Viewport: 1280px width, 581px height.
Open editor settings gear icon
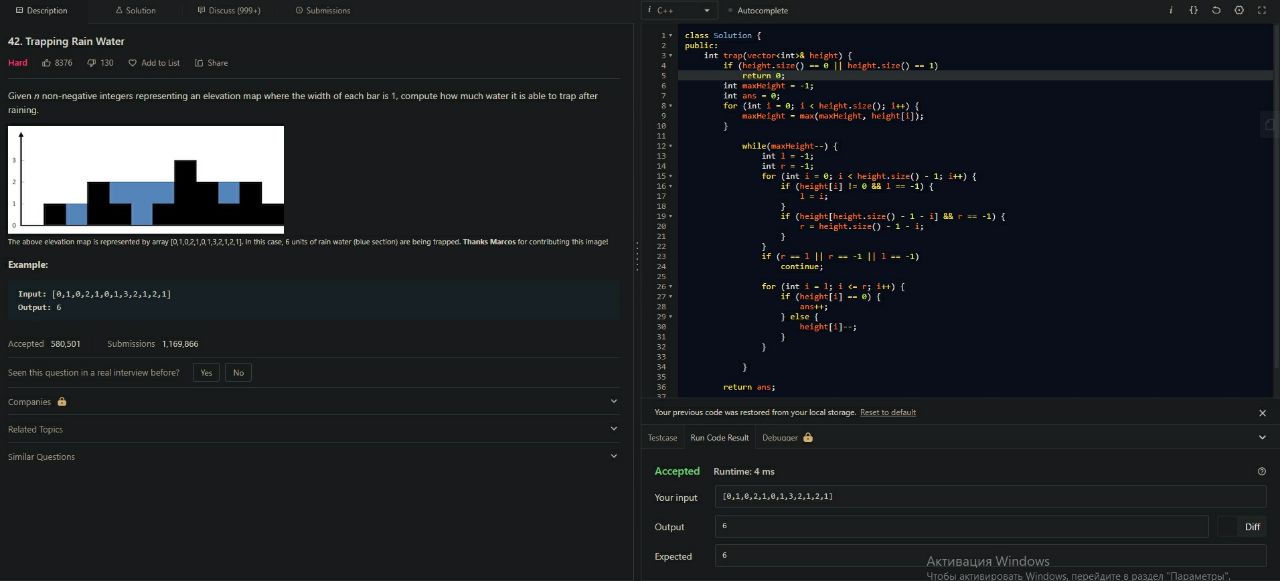coord(1239,10)
